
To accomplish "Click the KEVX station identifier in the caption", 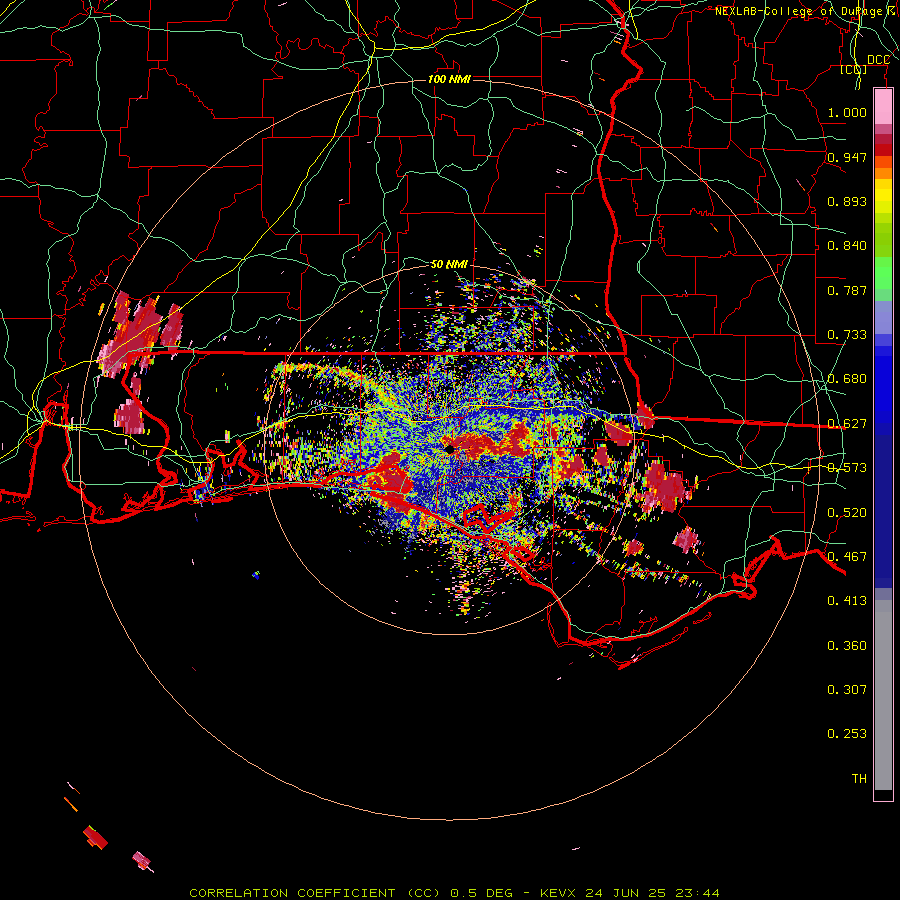I will coord(557,893).
